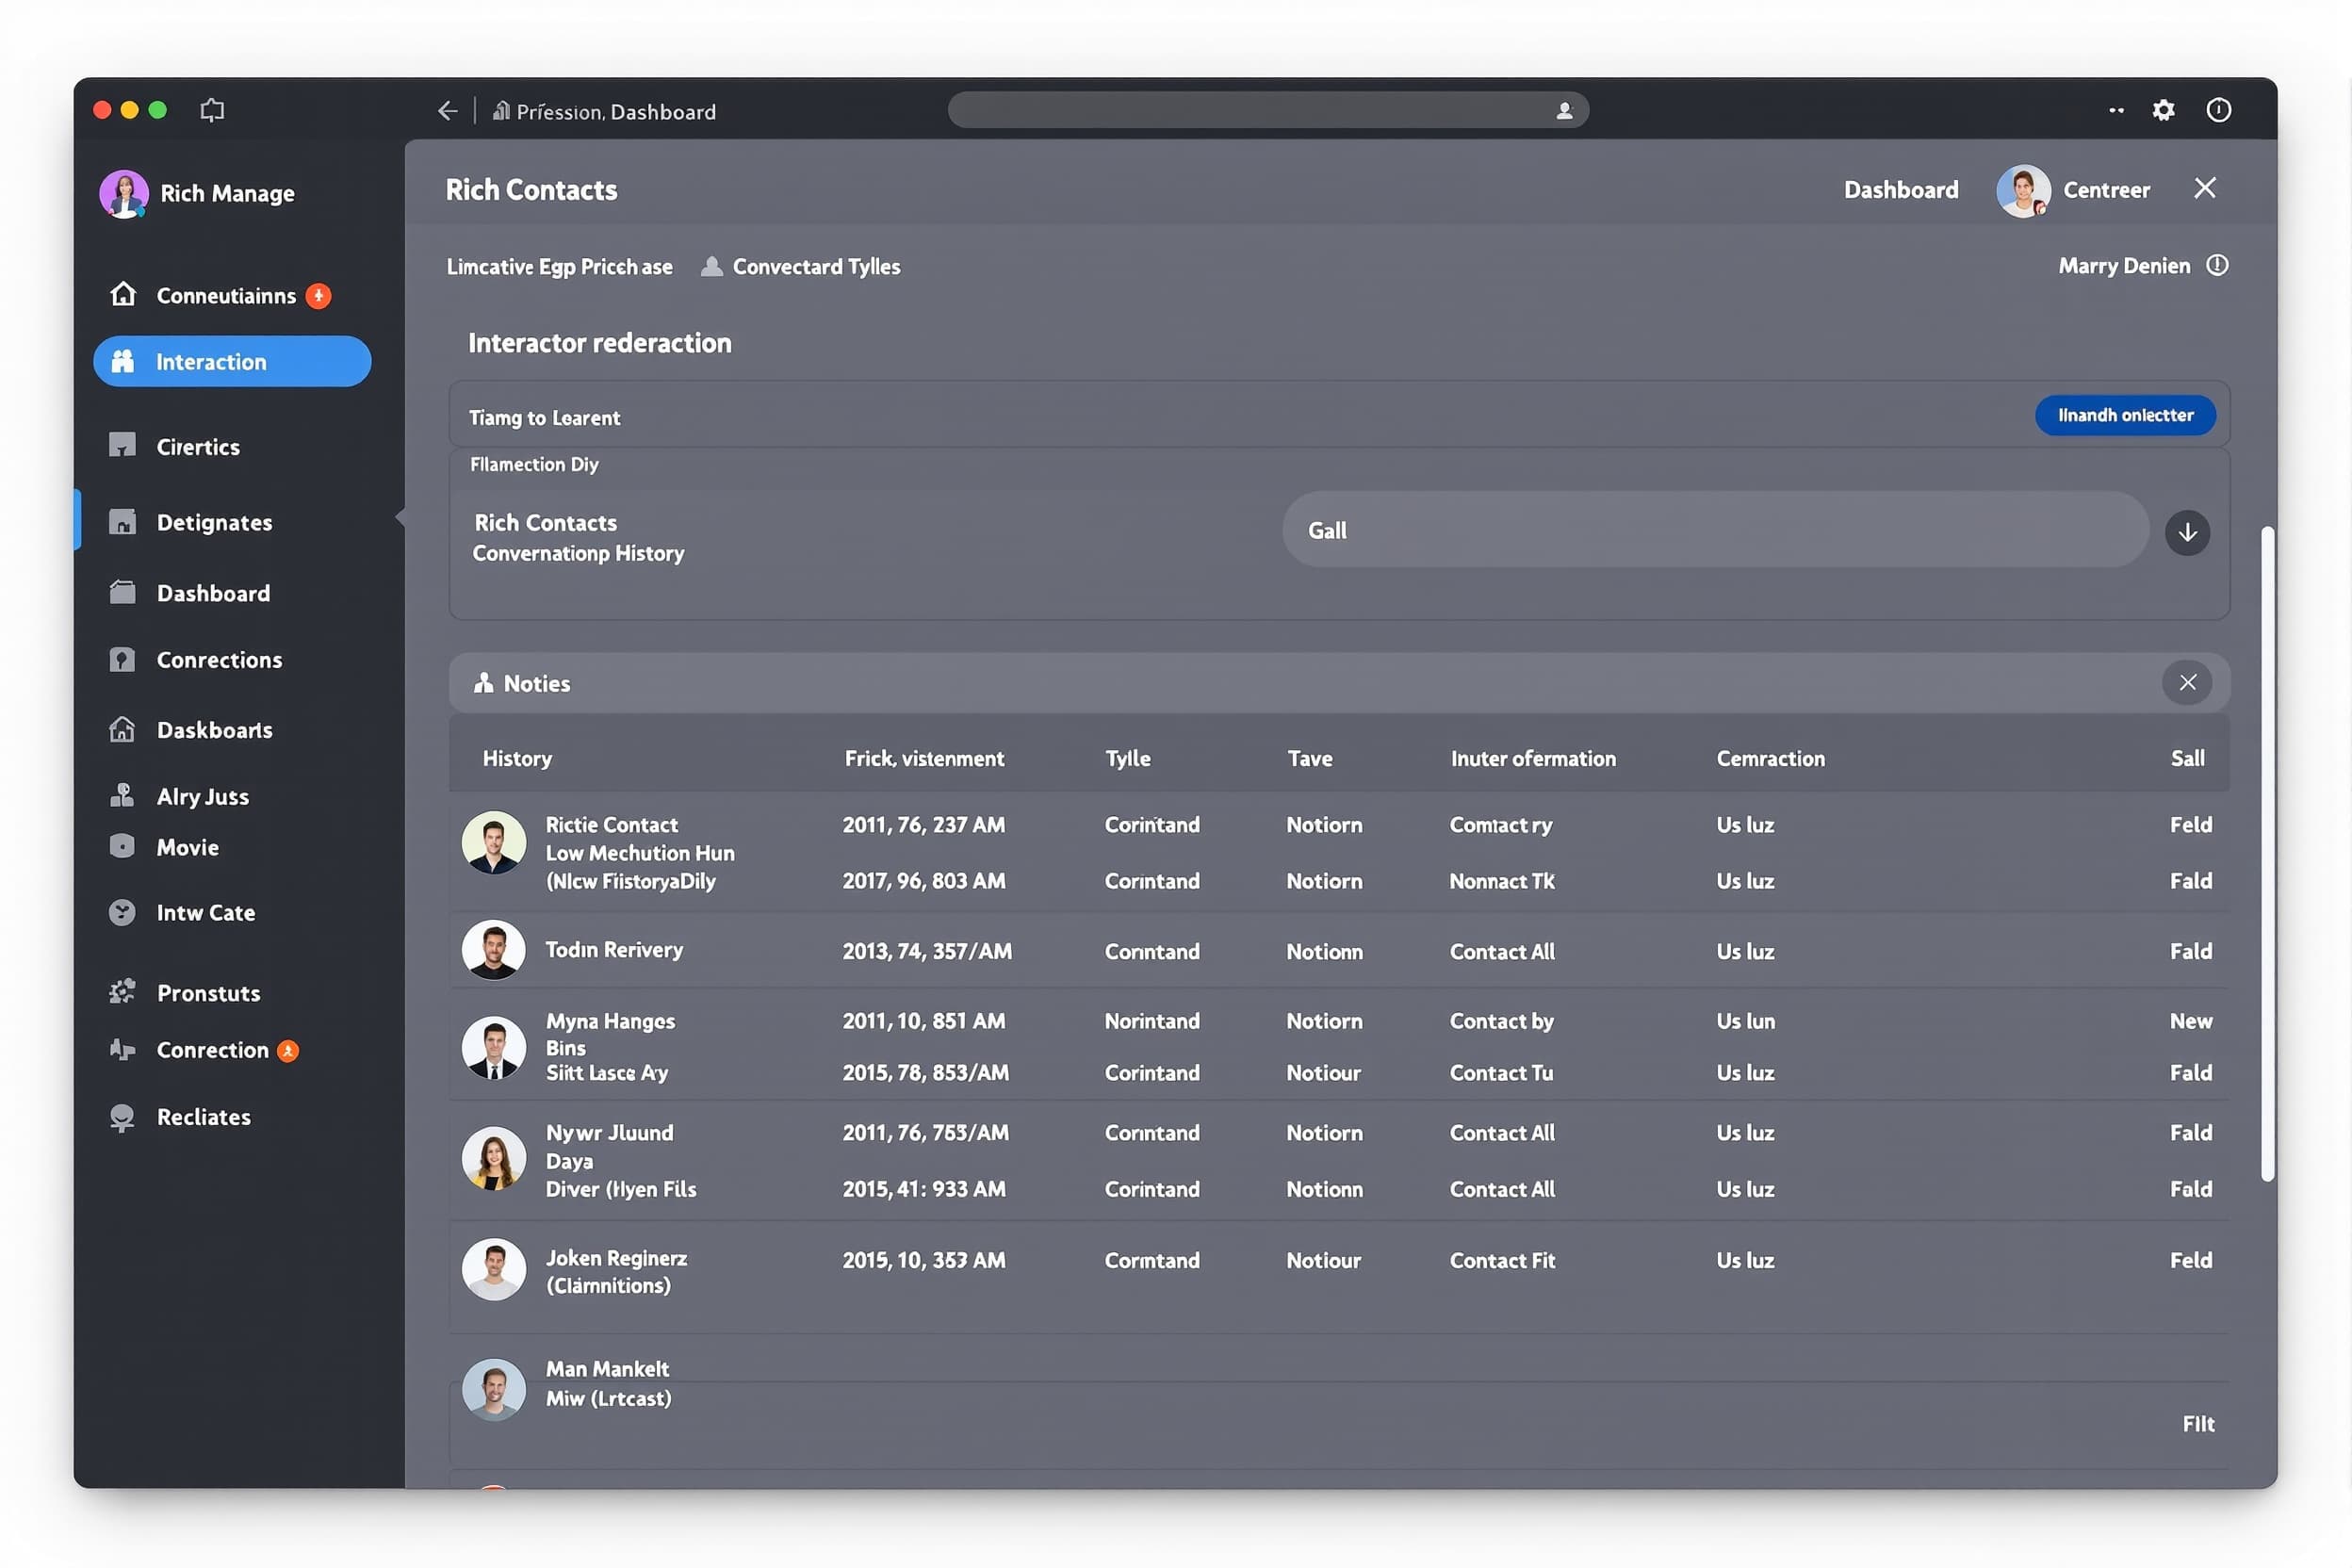Click the top search bar field
Viewport: 2352px width, 1568px height.
[x=1268, y=110]
